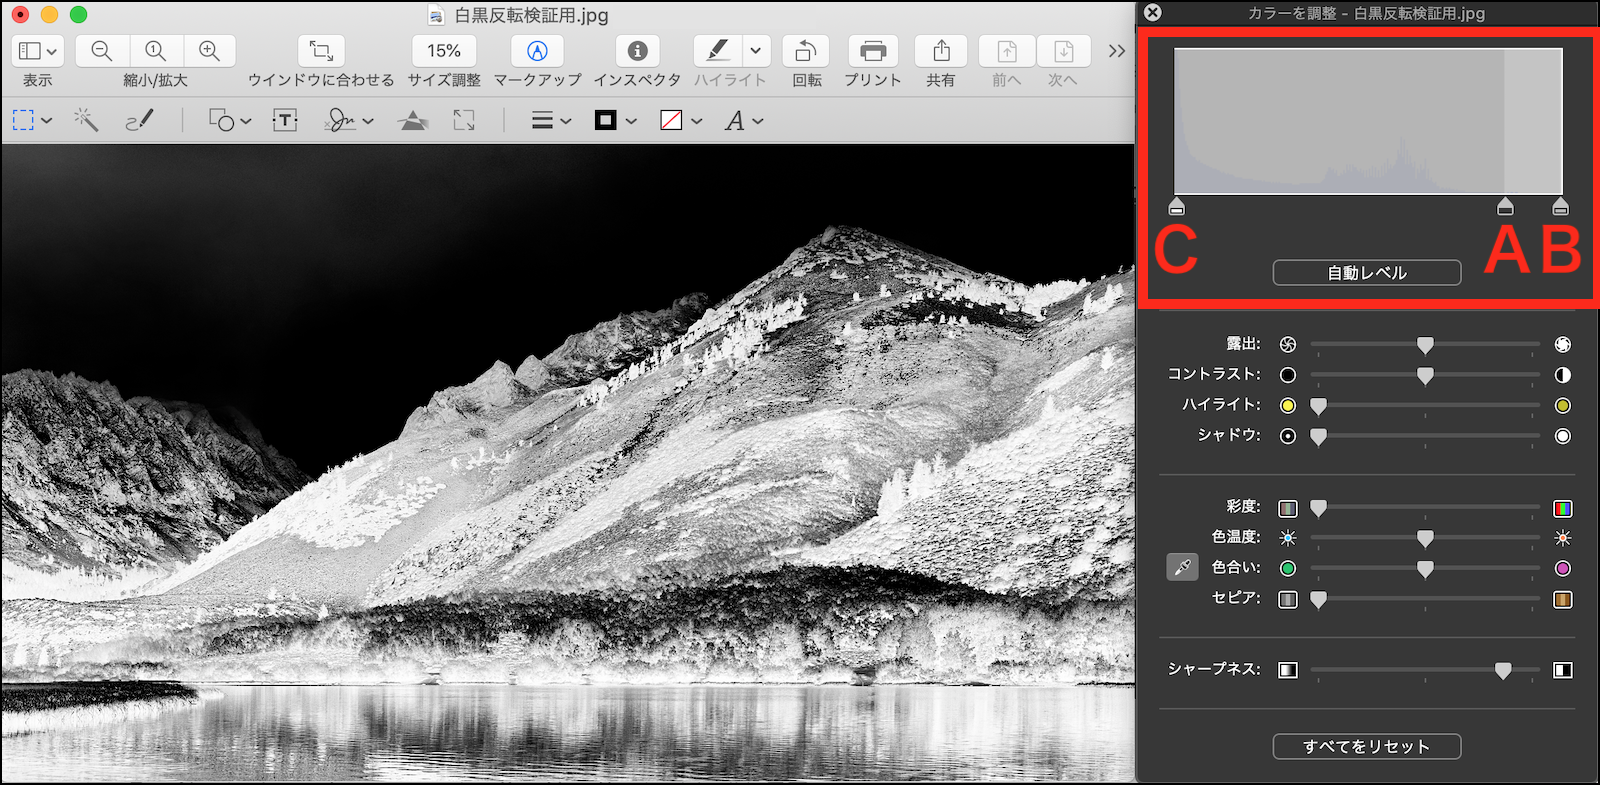The width and height of the screenshot is (1600, 785).
Task: Open the Adjust Color prism icon
Action: click(412, 121)
